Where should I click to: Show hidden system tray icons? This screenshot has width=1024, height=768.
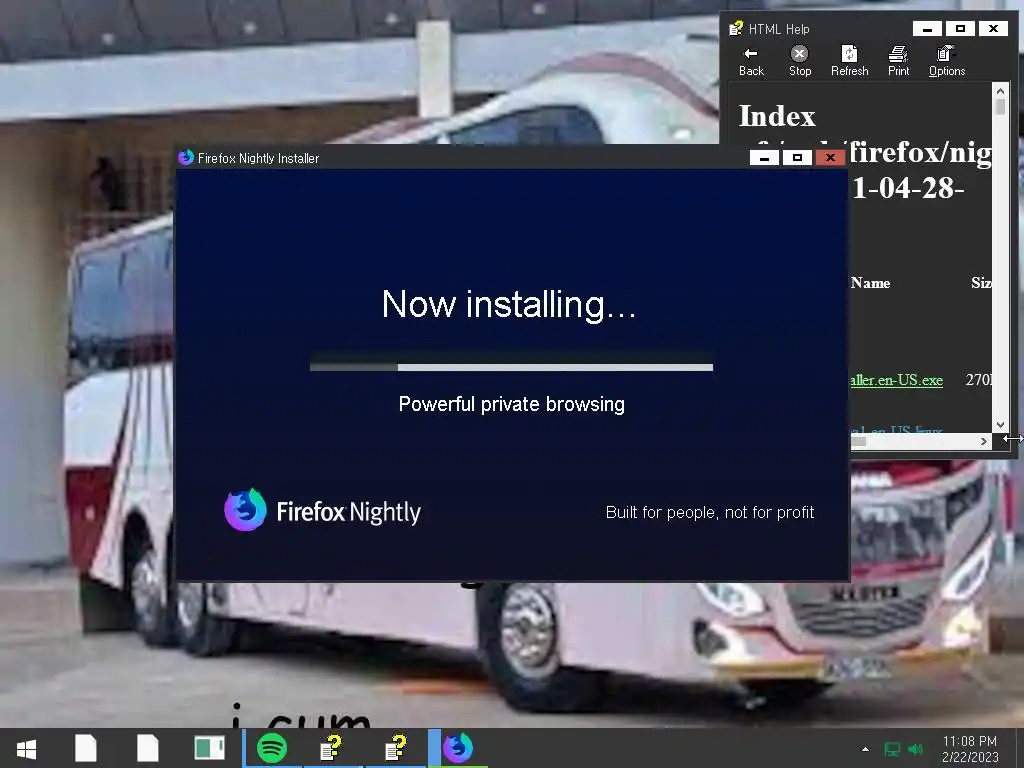click(865, 749)
